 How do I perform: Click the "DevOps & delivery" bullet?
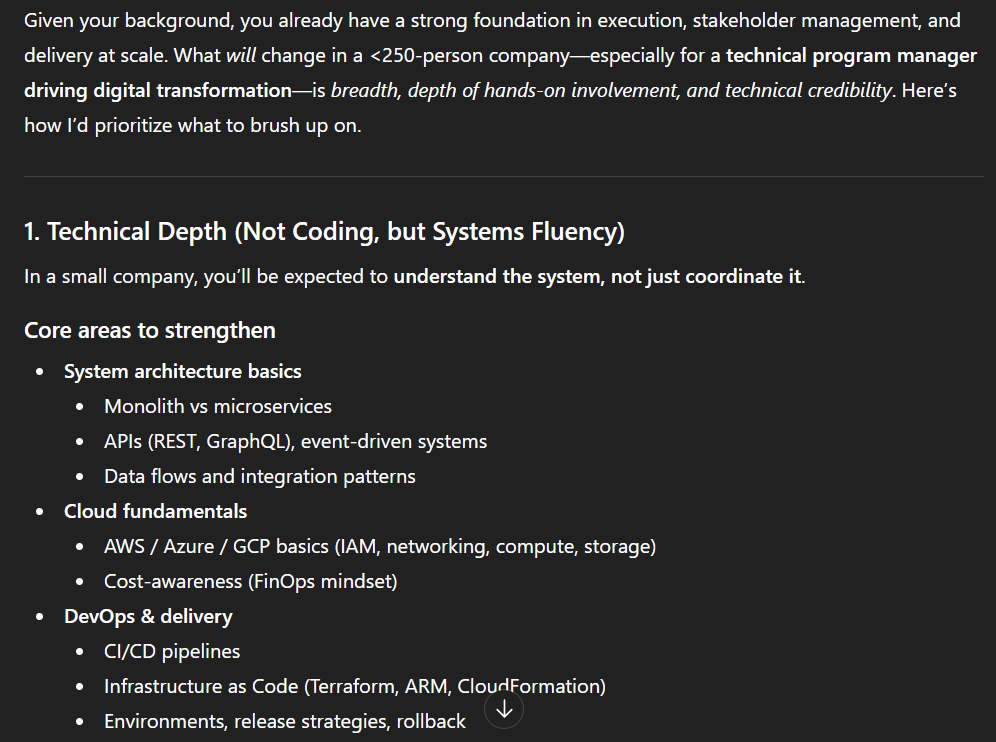pos(148,616)
